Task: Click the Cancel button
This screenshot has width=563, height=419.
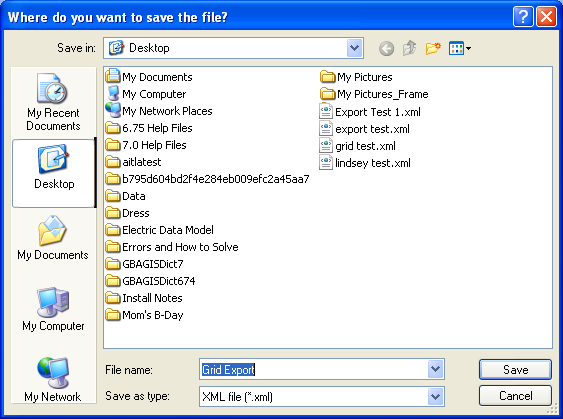Action: [x=515, y=396]
